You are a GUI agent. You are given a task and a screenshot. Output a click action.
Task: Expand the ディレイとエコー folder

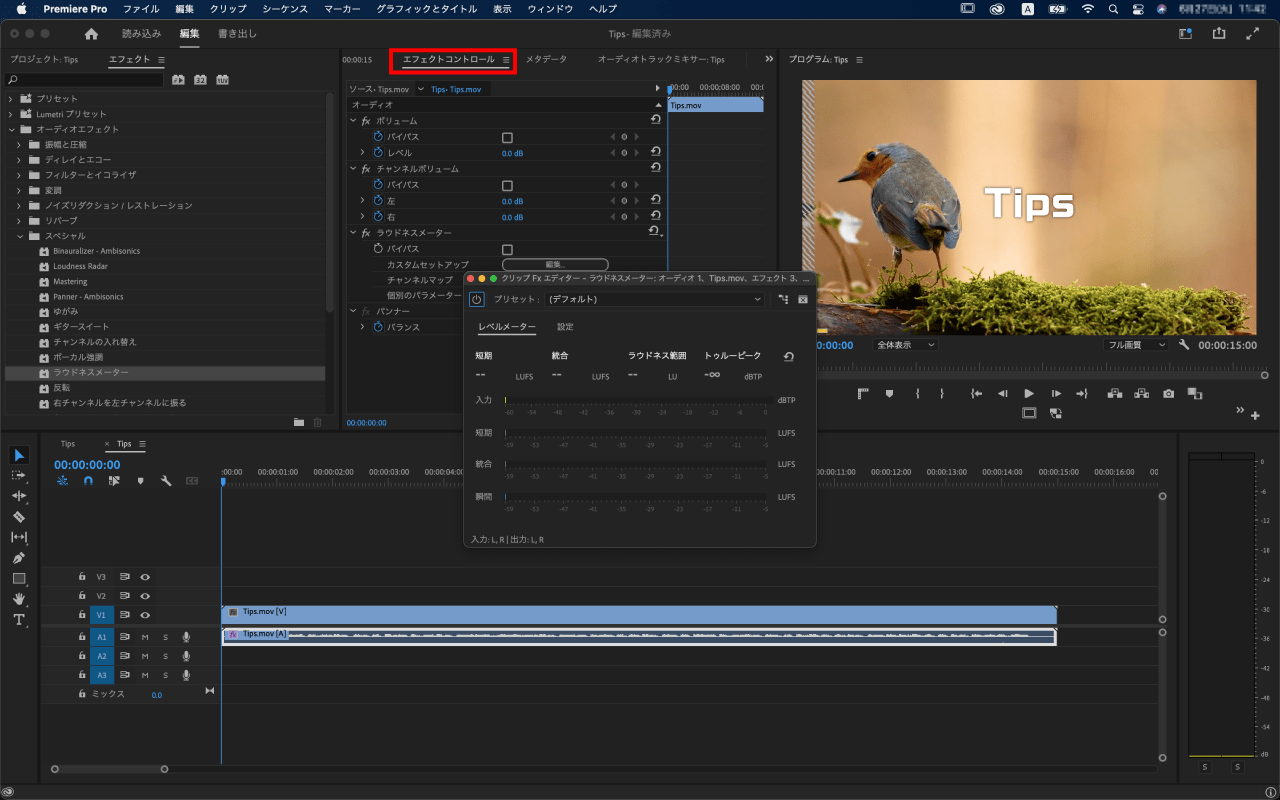pyautogui.click(x=19, y=160)
